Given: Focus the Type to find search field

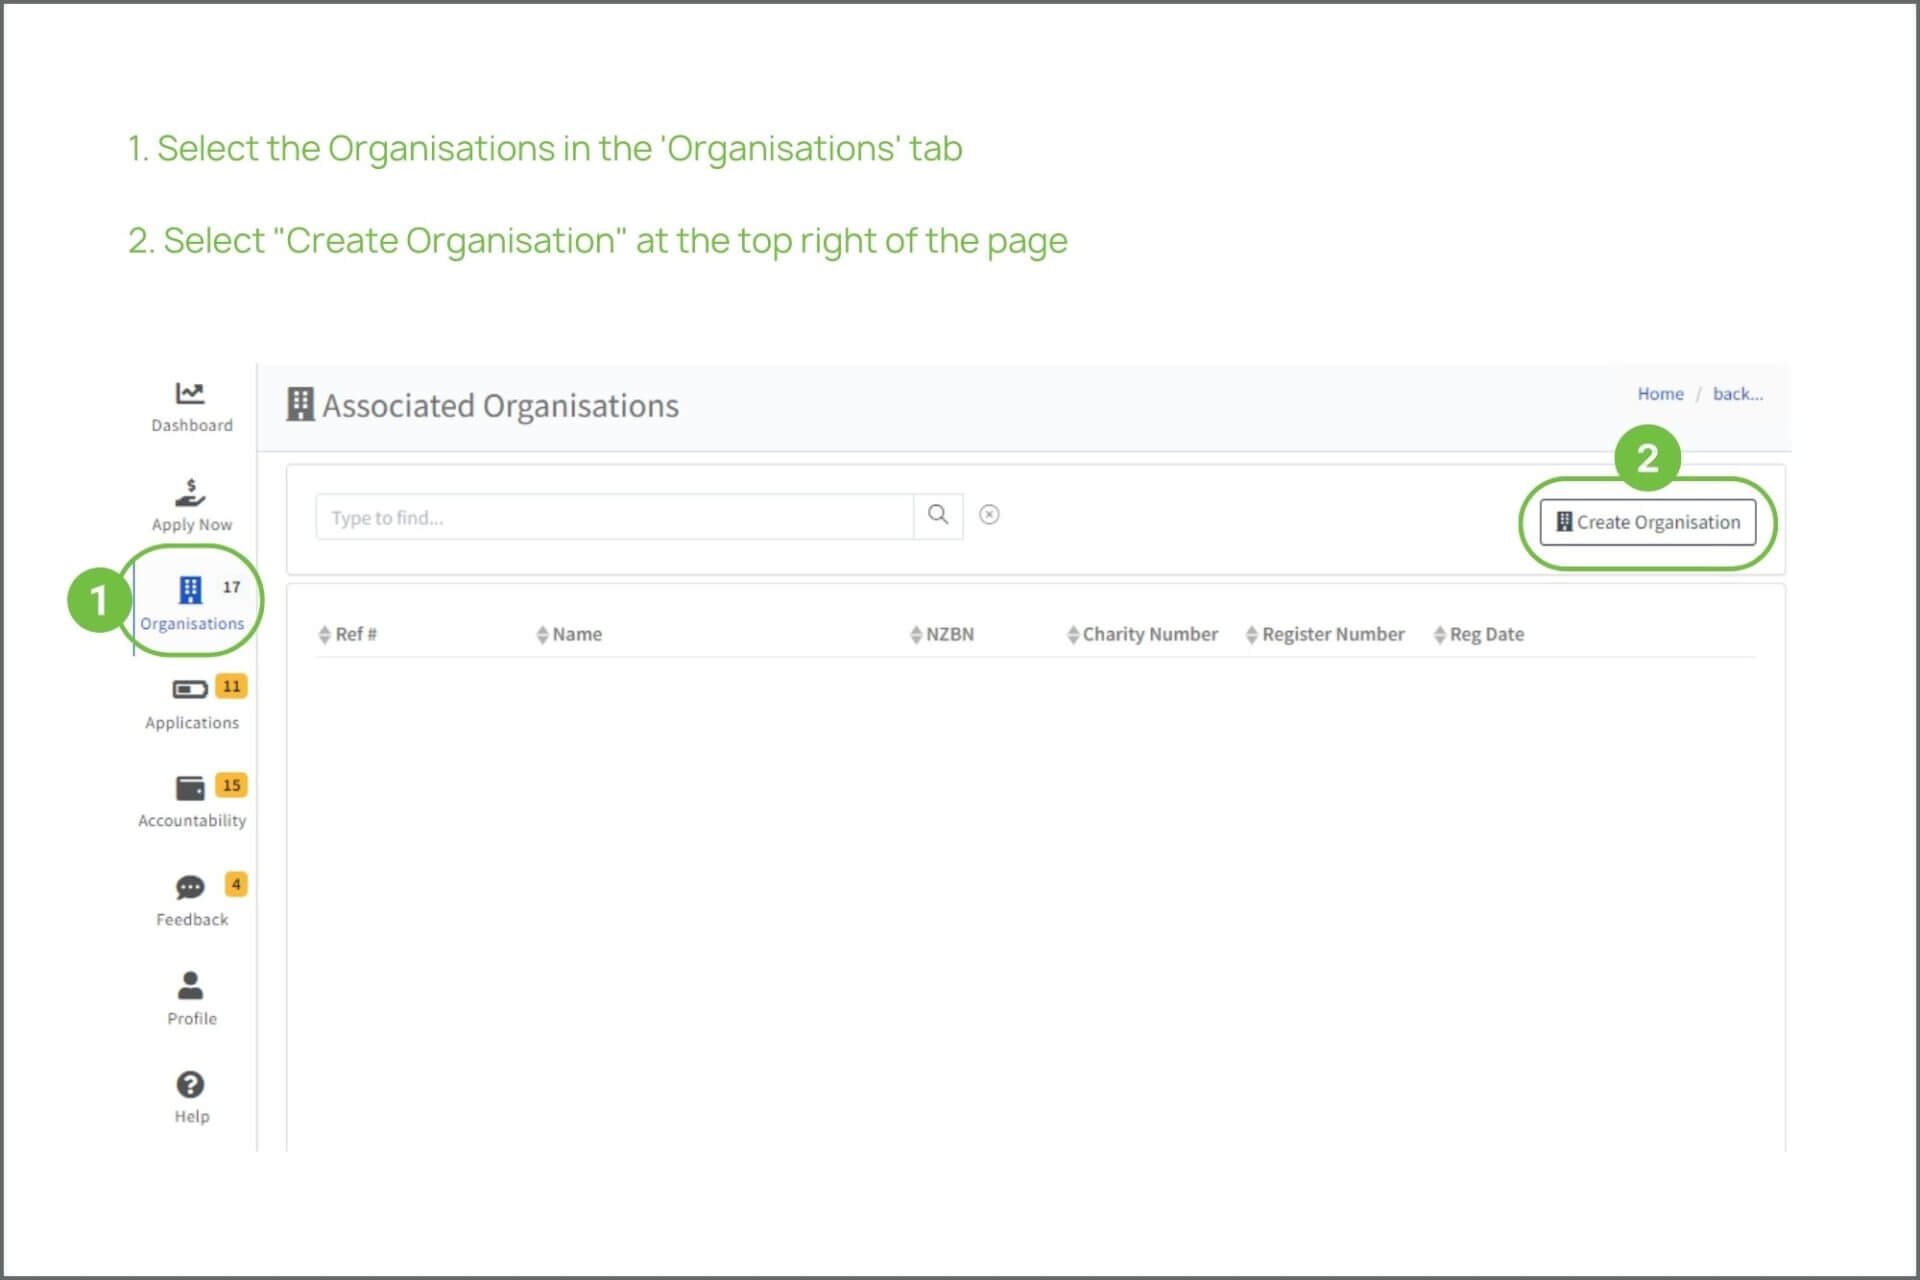Looking at the screenshot, I should point(614,517).
